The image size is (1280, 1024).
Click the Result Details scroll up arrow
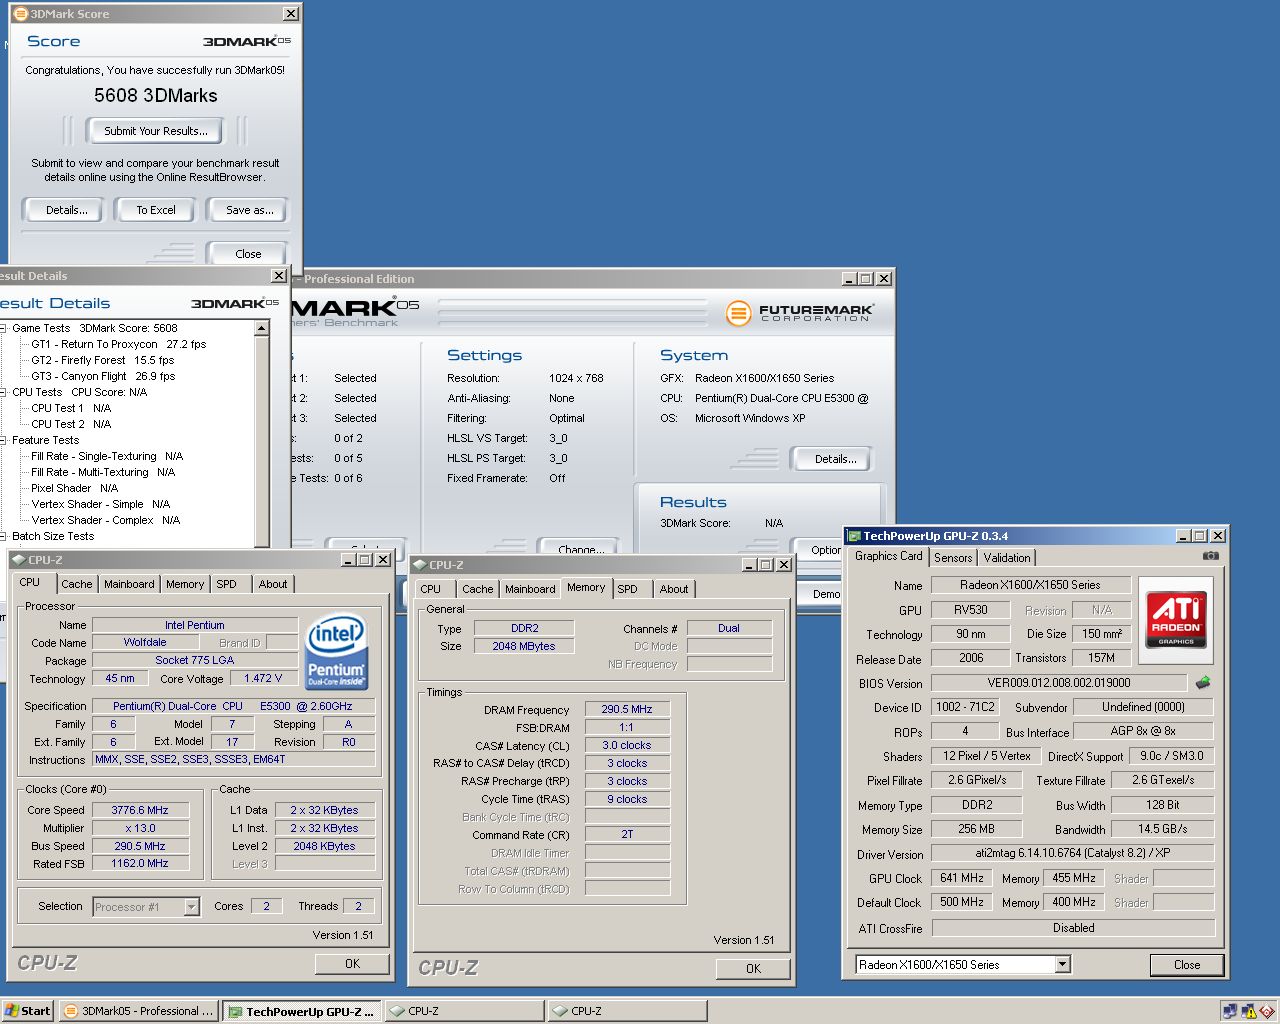(x=262, y=328)
